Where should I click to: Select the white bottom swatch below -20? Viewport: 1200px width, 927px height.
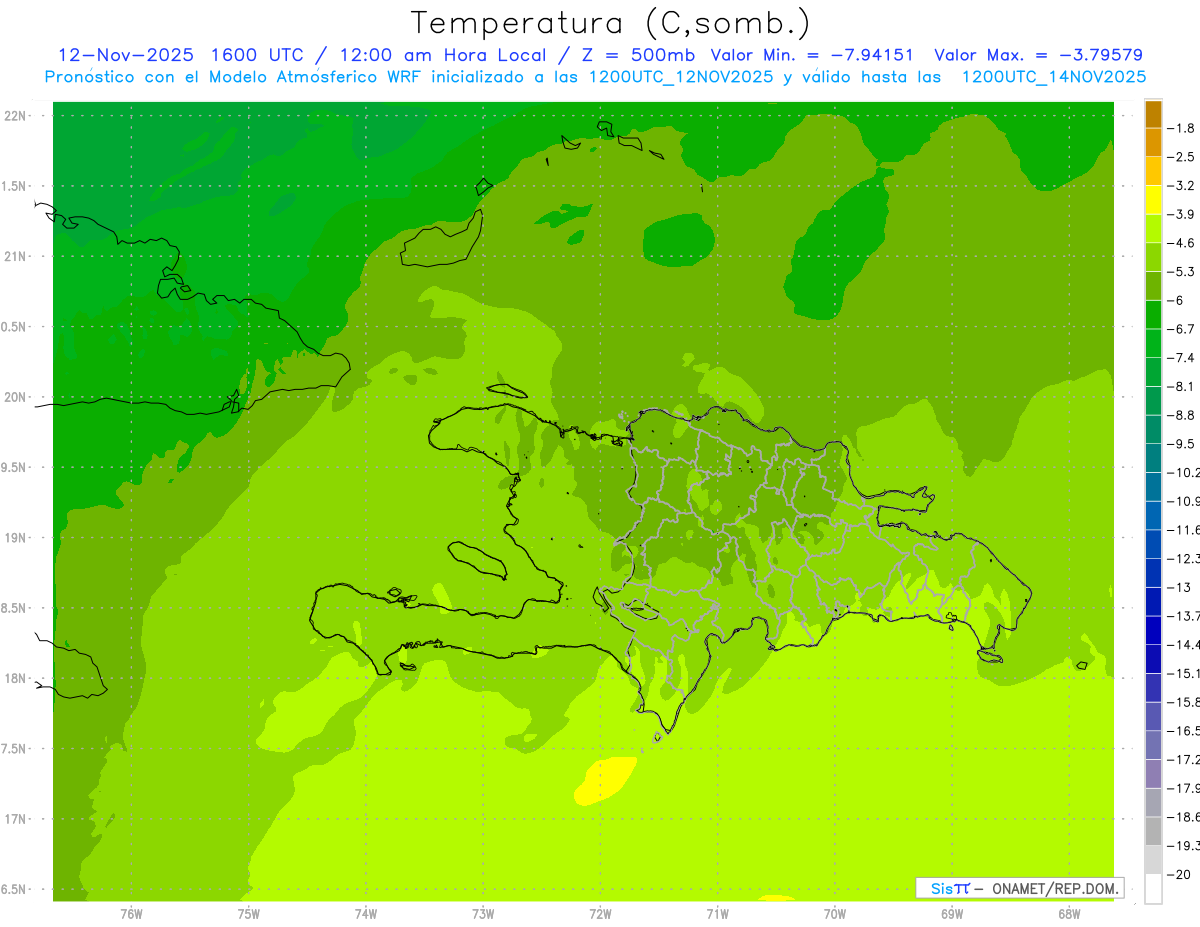click(x=1153, y=889)
